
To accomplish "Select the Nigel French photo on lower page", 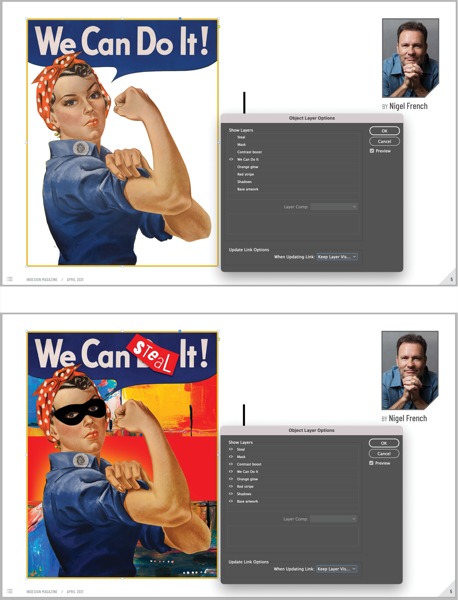I will pos(410,370).
